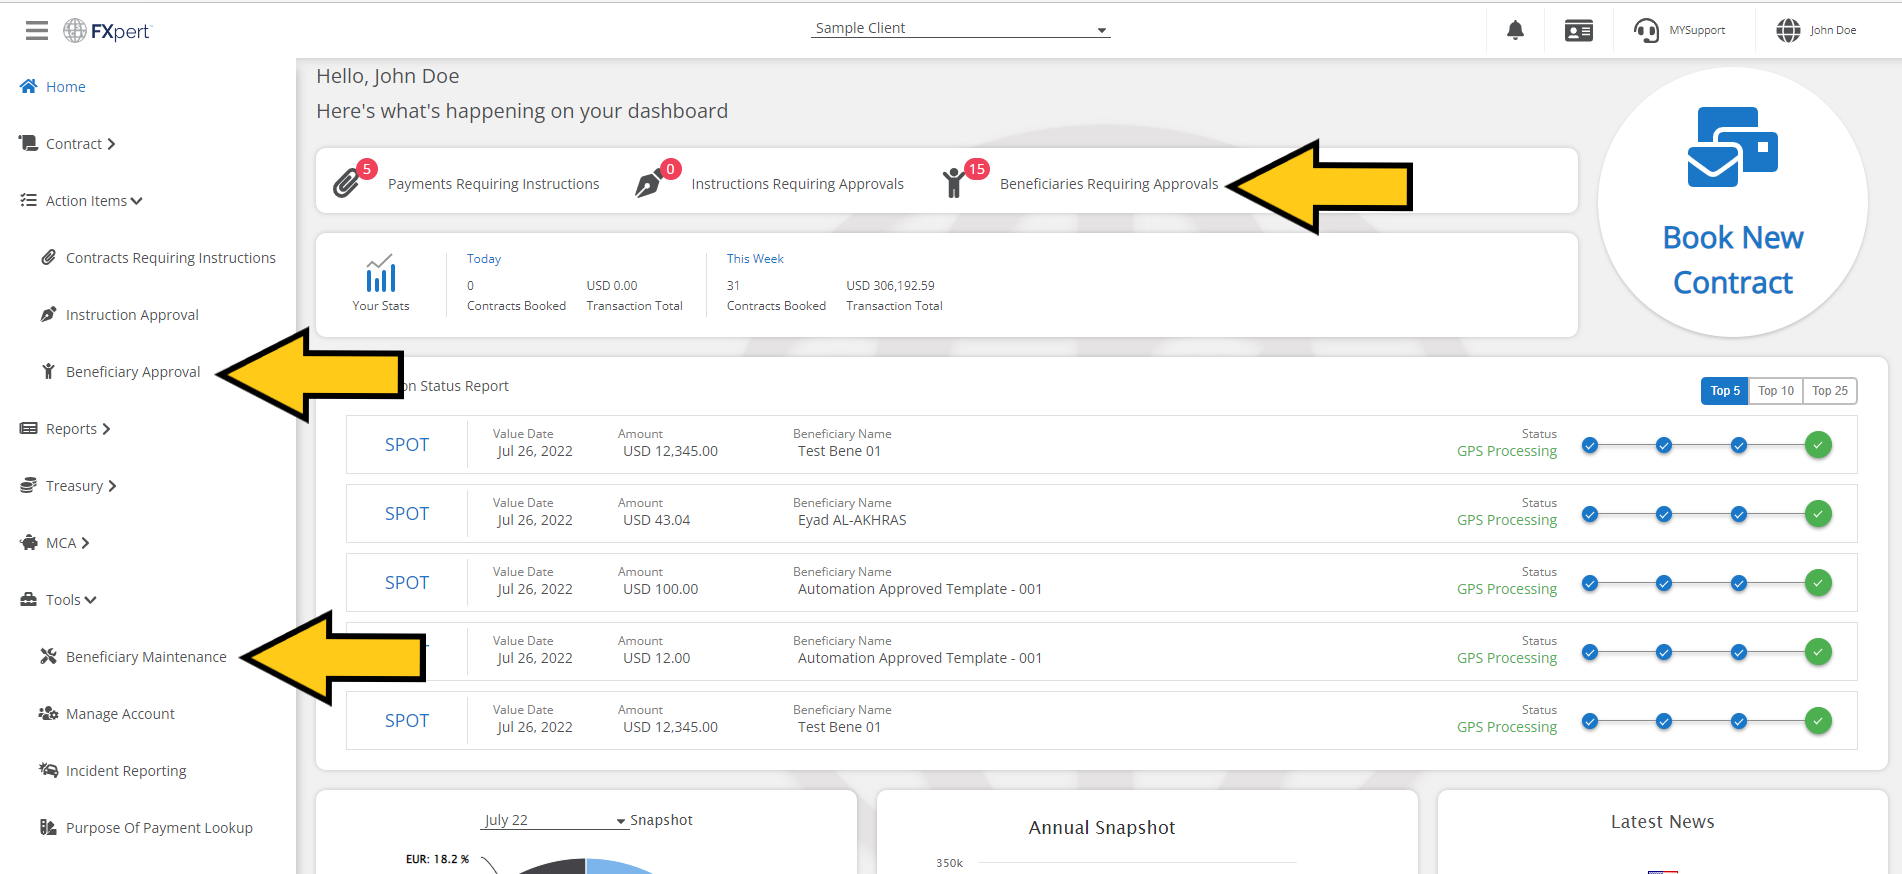Image resolution: width=1902 pixels, height=874 pixels.
Task: Click Beneficiaries Requiring Approvals link
Action: click(x=1109, y=184)
